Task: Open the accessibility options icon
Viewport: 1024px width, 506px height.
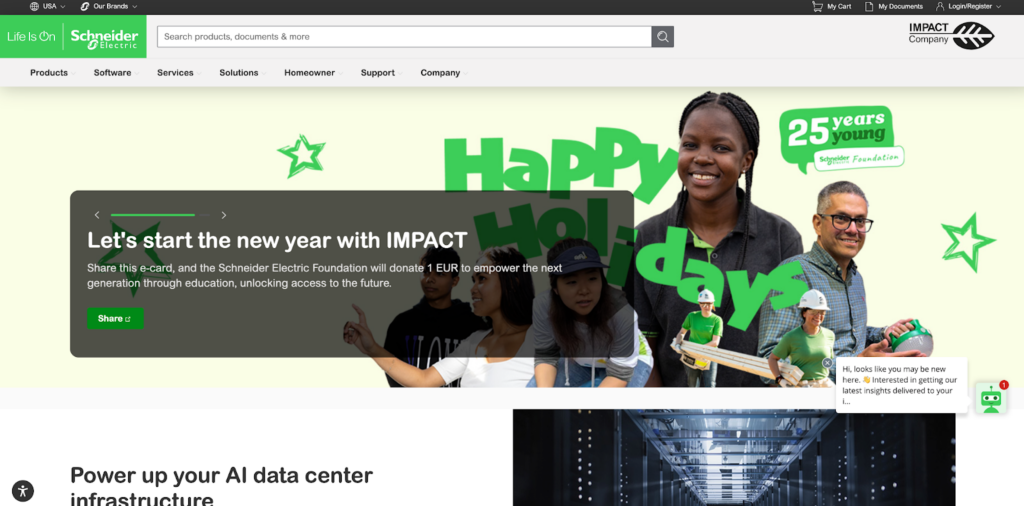Action: (23, 490)
